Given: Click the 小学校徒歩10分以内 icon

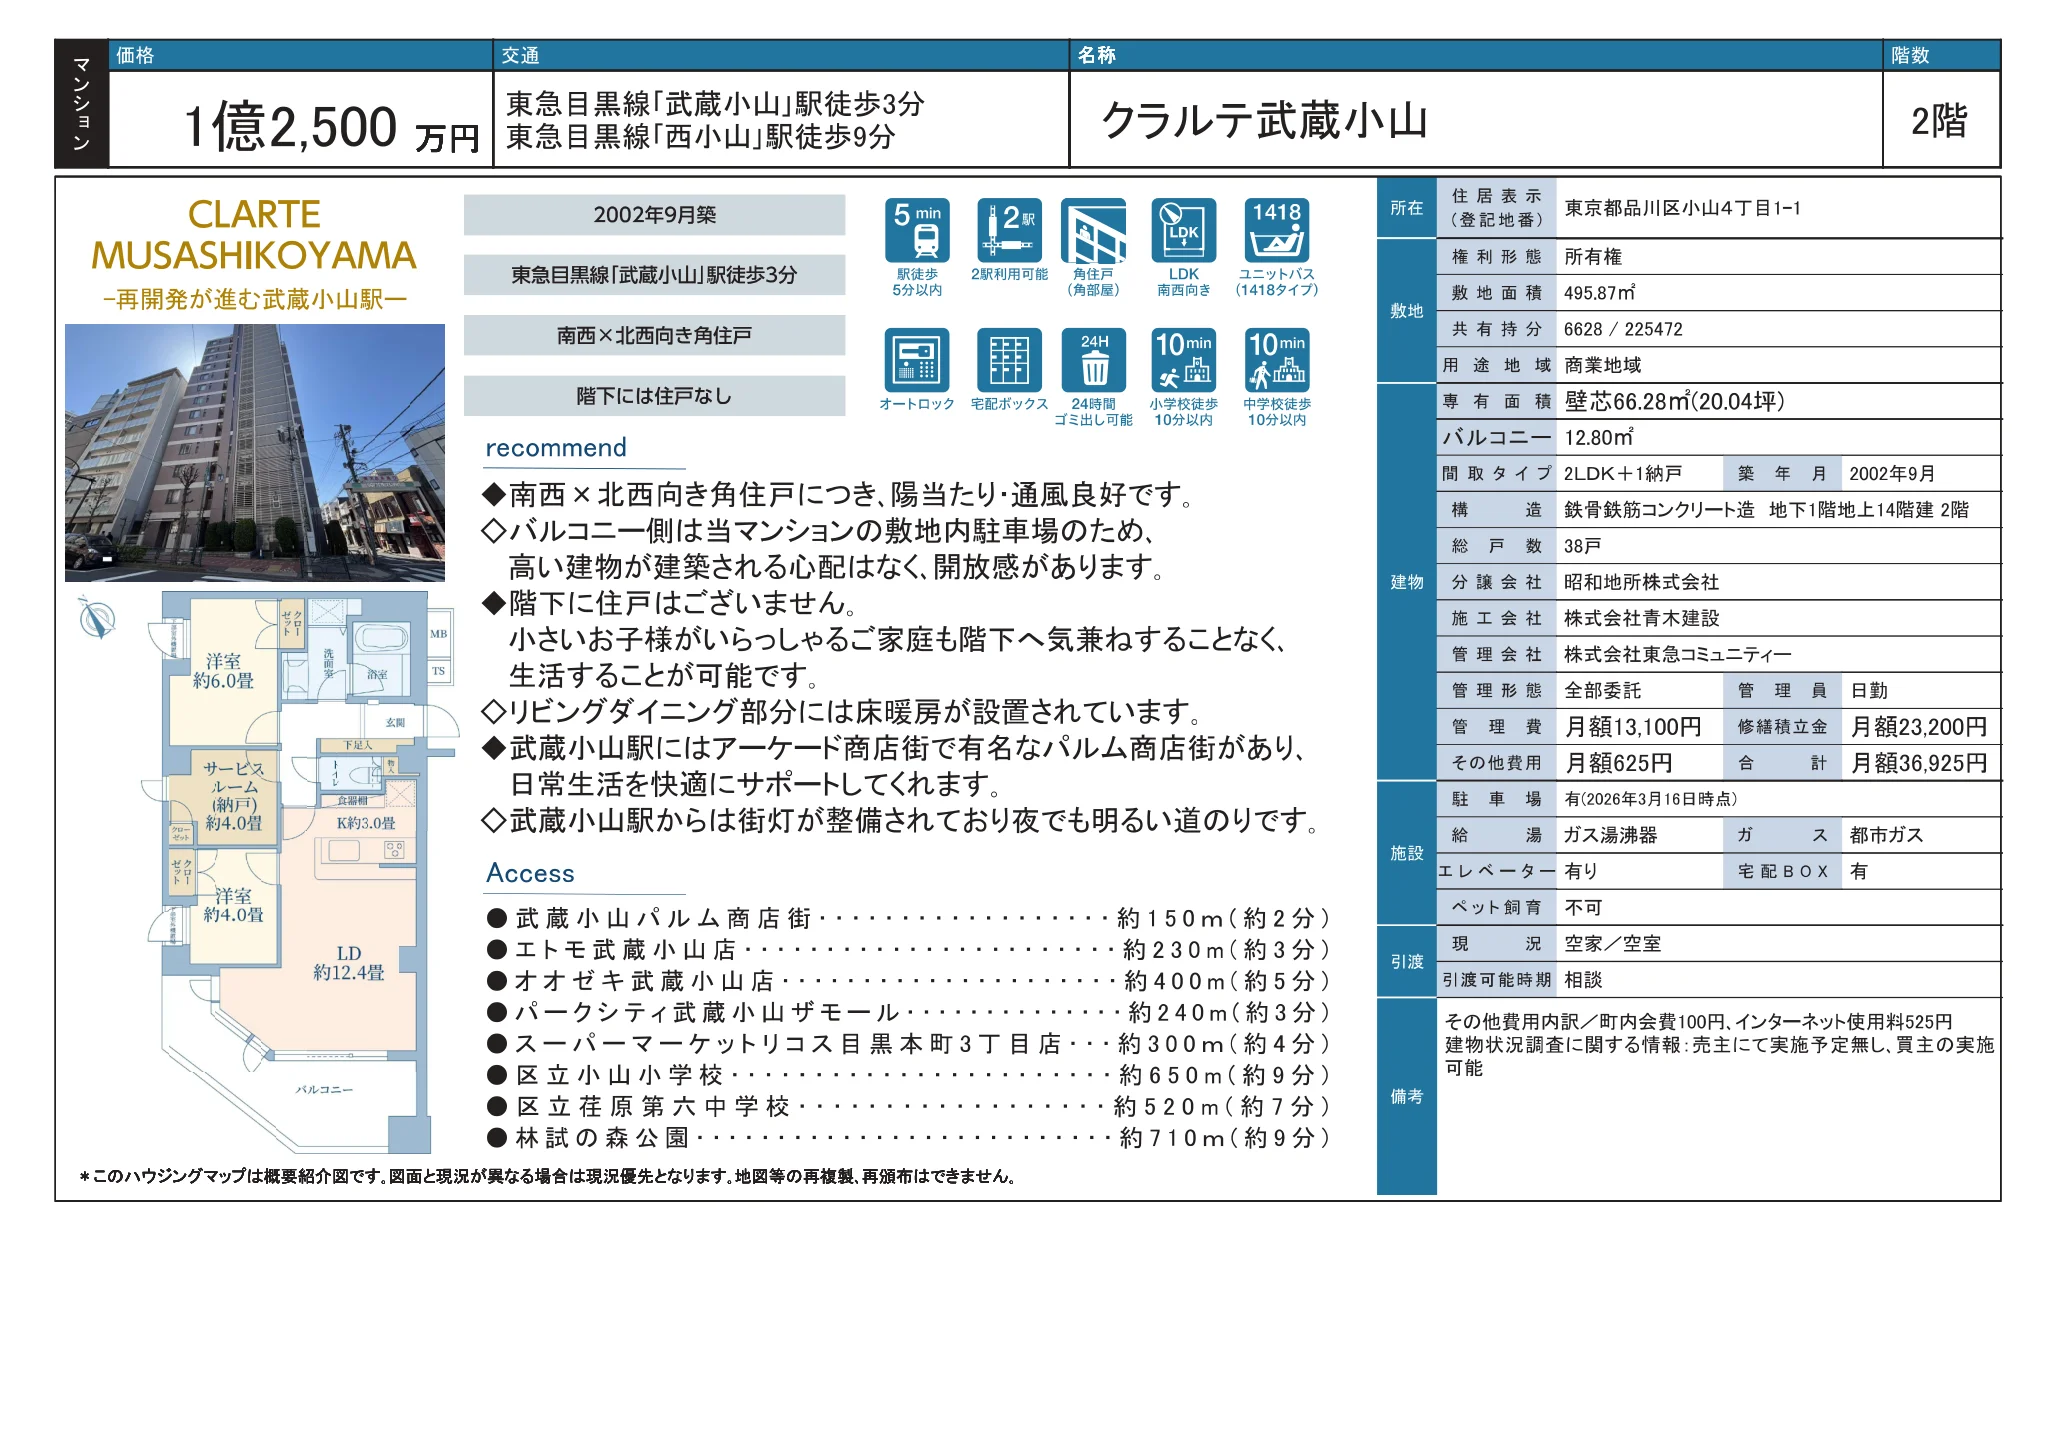Looking at the screenshot, I should coord(1184,360).
